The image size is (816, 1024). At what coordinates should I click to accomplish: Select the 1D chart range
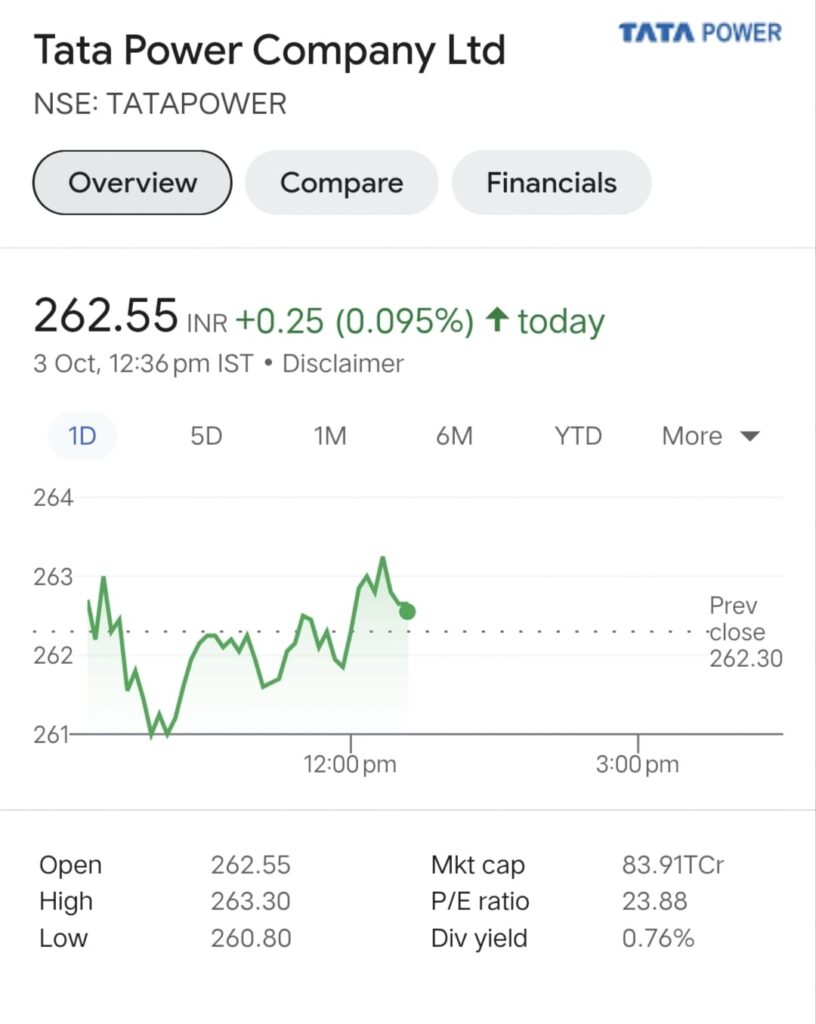(82, 436)
